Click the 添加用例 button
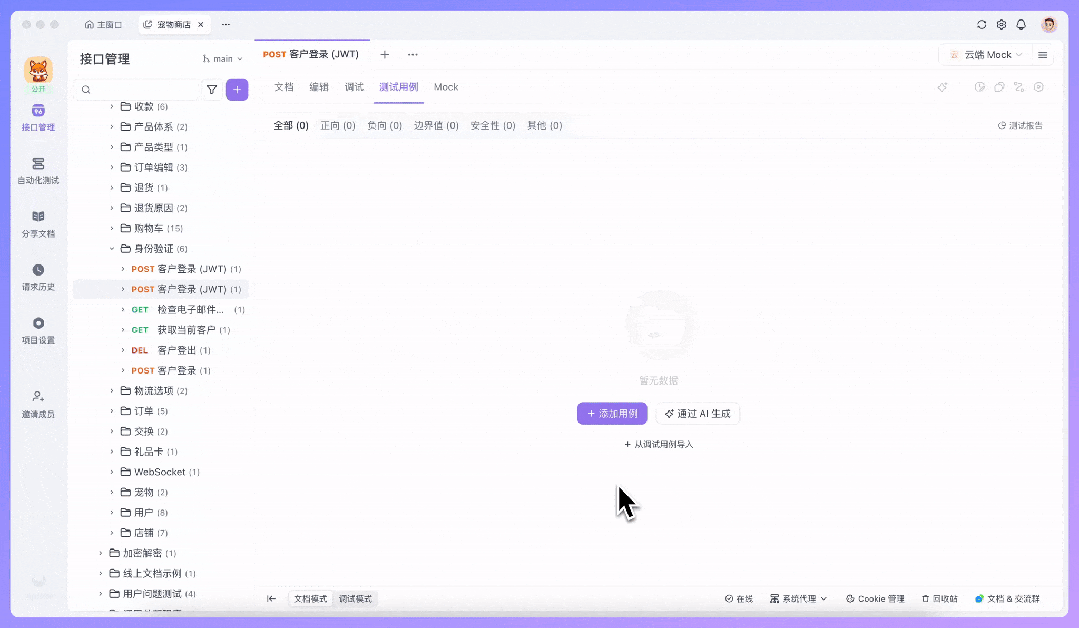 (x=611, y=413)
